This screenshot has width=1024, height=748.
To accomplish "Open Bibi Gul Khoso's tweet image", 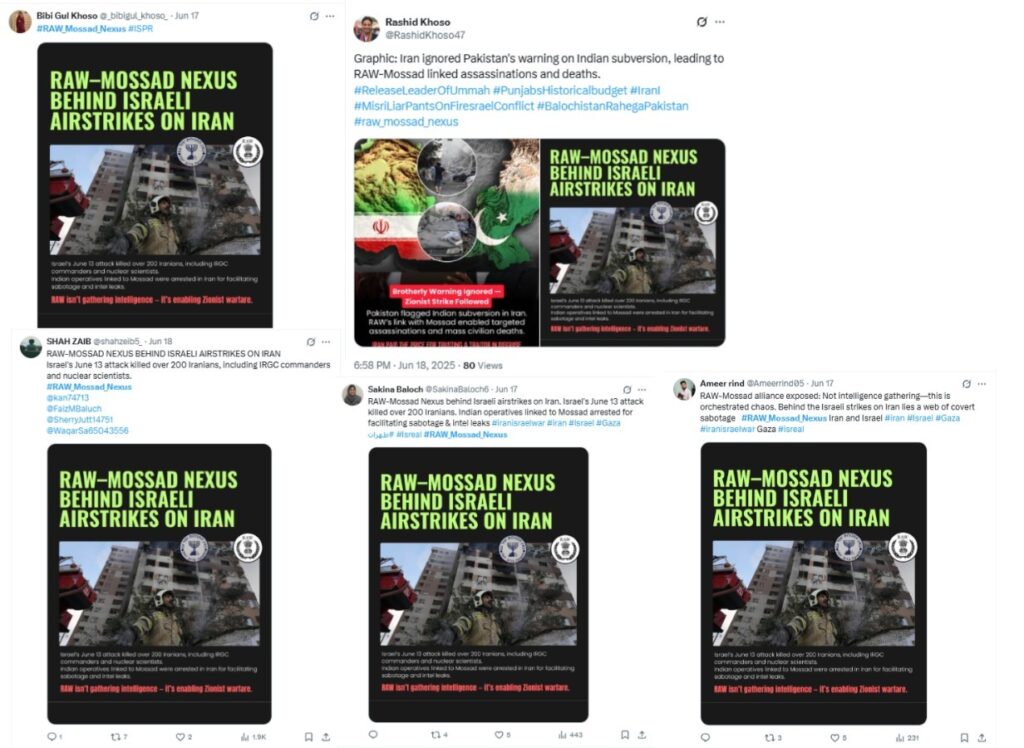I will coord(155,185).
